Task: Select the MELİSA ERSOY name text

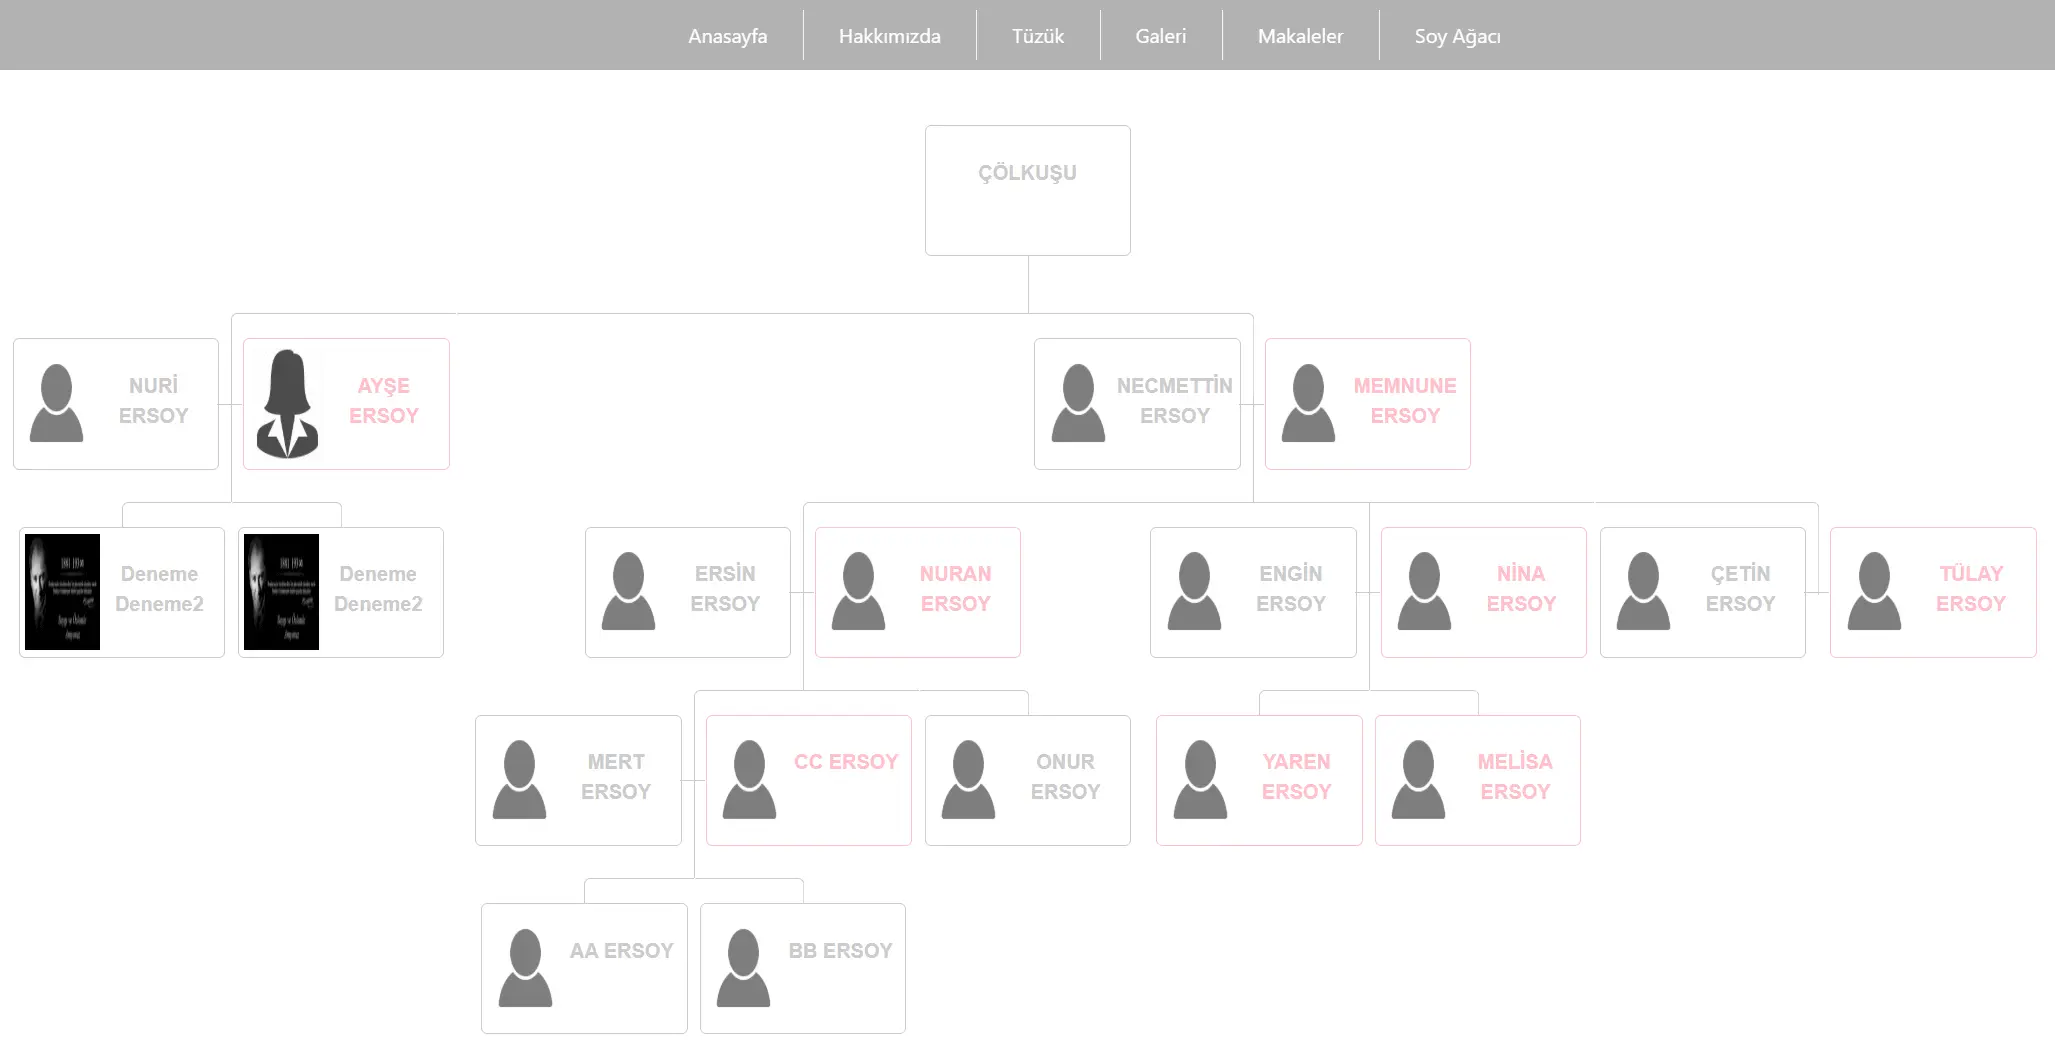Action: (1515, 777)
